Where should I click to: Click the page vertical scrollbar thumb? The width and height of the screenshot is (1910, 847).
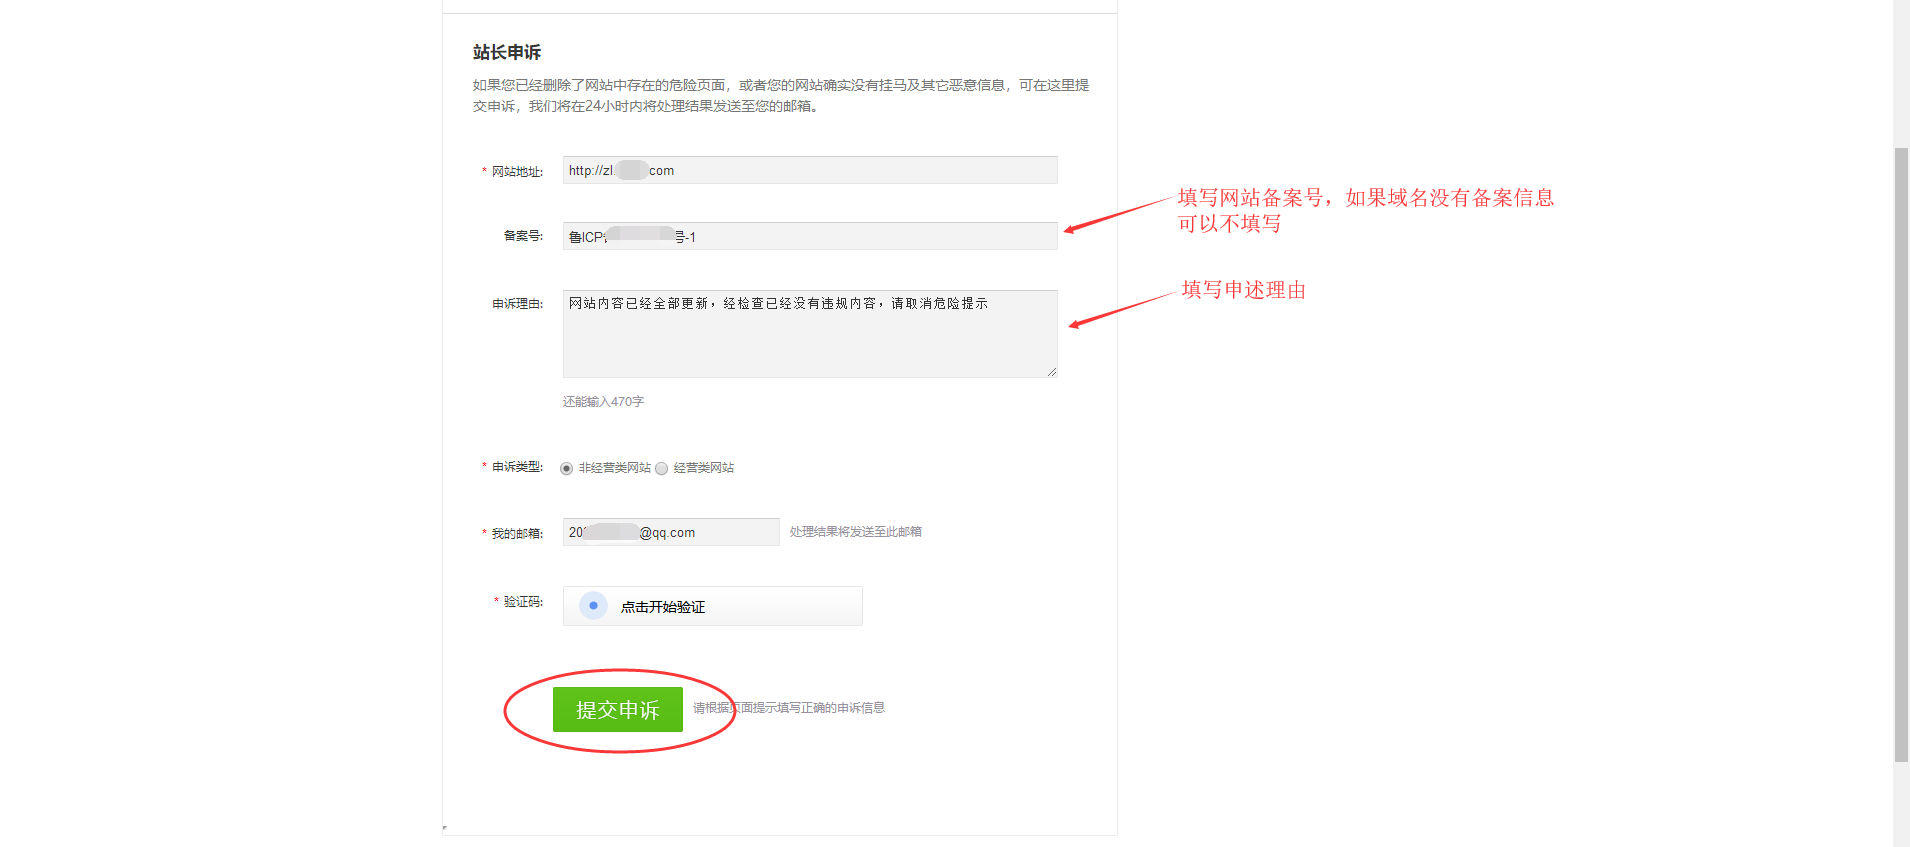[1901, 455]
